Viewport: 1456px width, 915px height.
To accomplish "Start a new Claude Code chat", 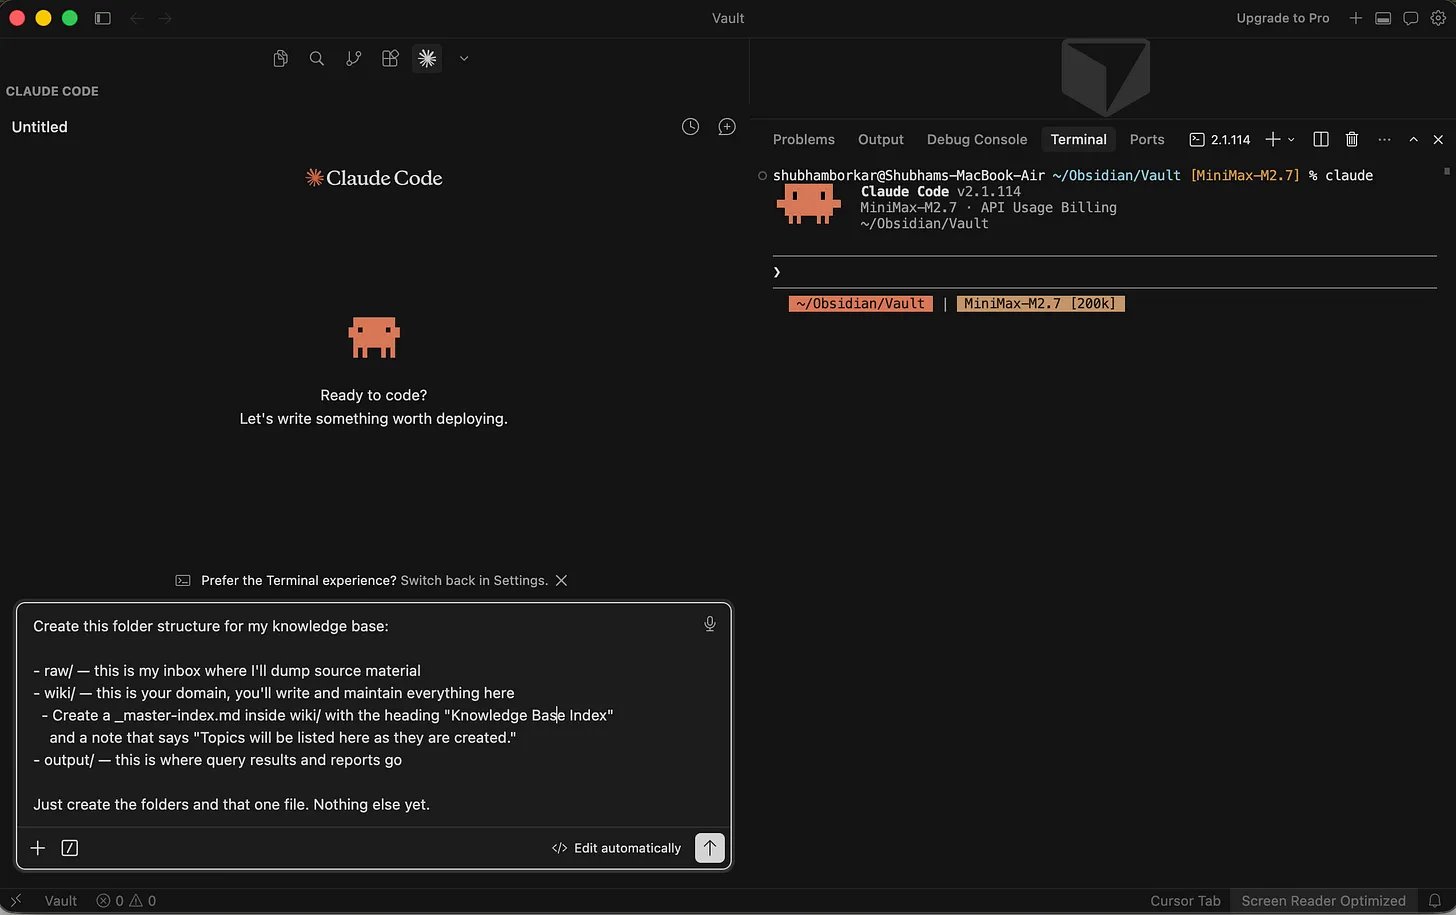I will tap(727, 127).
